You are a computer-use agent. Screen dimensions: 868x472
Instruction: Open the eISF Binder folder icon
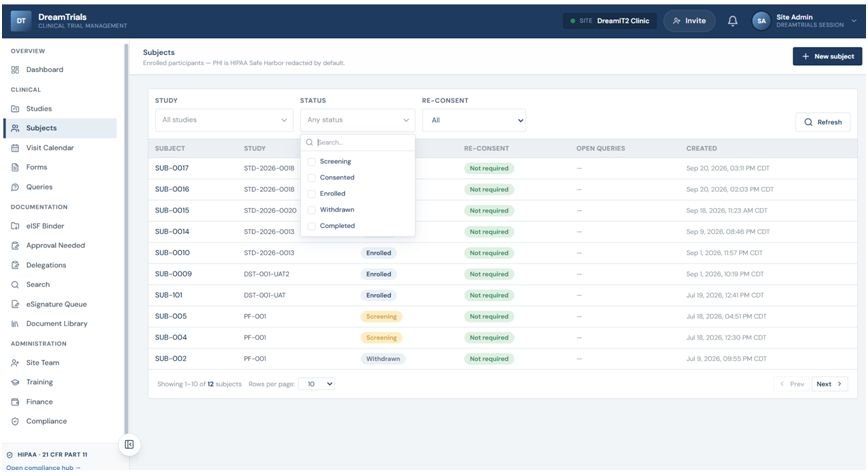pyautogui.click(x=15, y=226)
